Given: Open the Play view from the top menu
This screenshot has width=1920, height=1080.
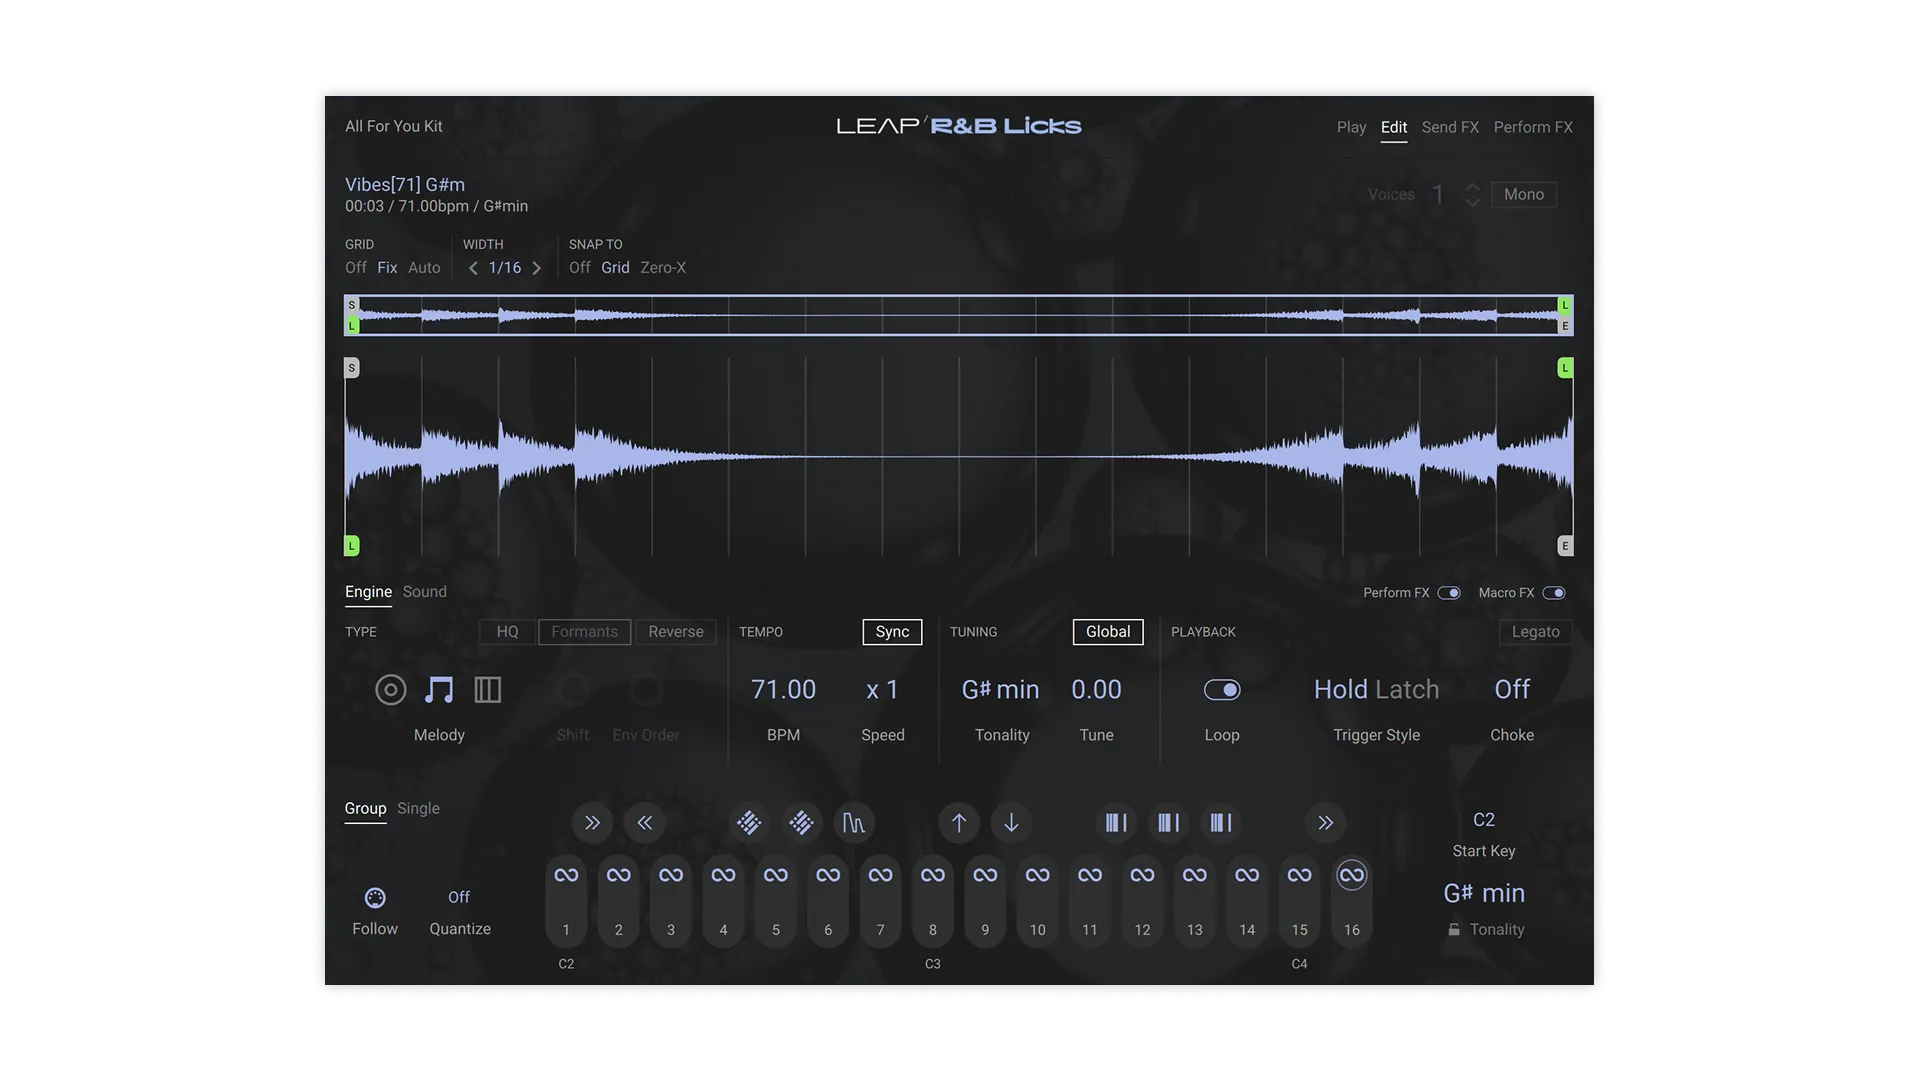Looking at the screenshot, I should coord(1352,127).
